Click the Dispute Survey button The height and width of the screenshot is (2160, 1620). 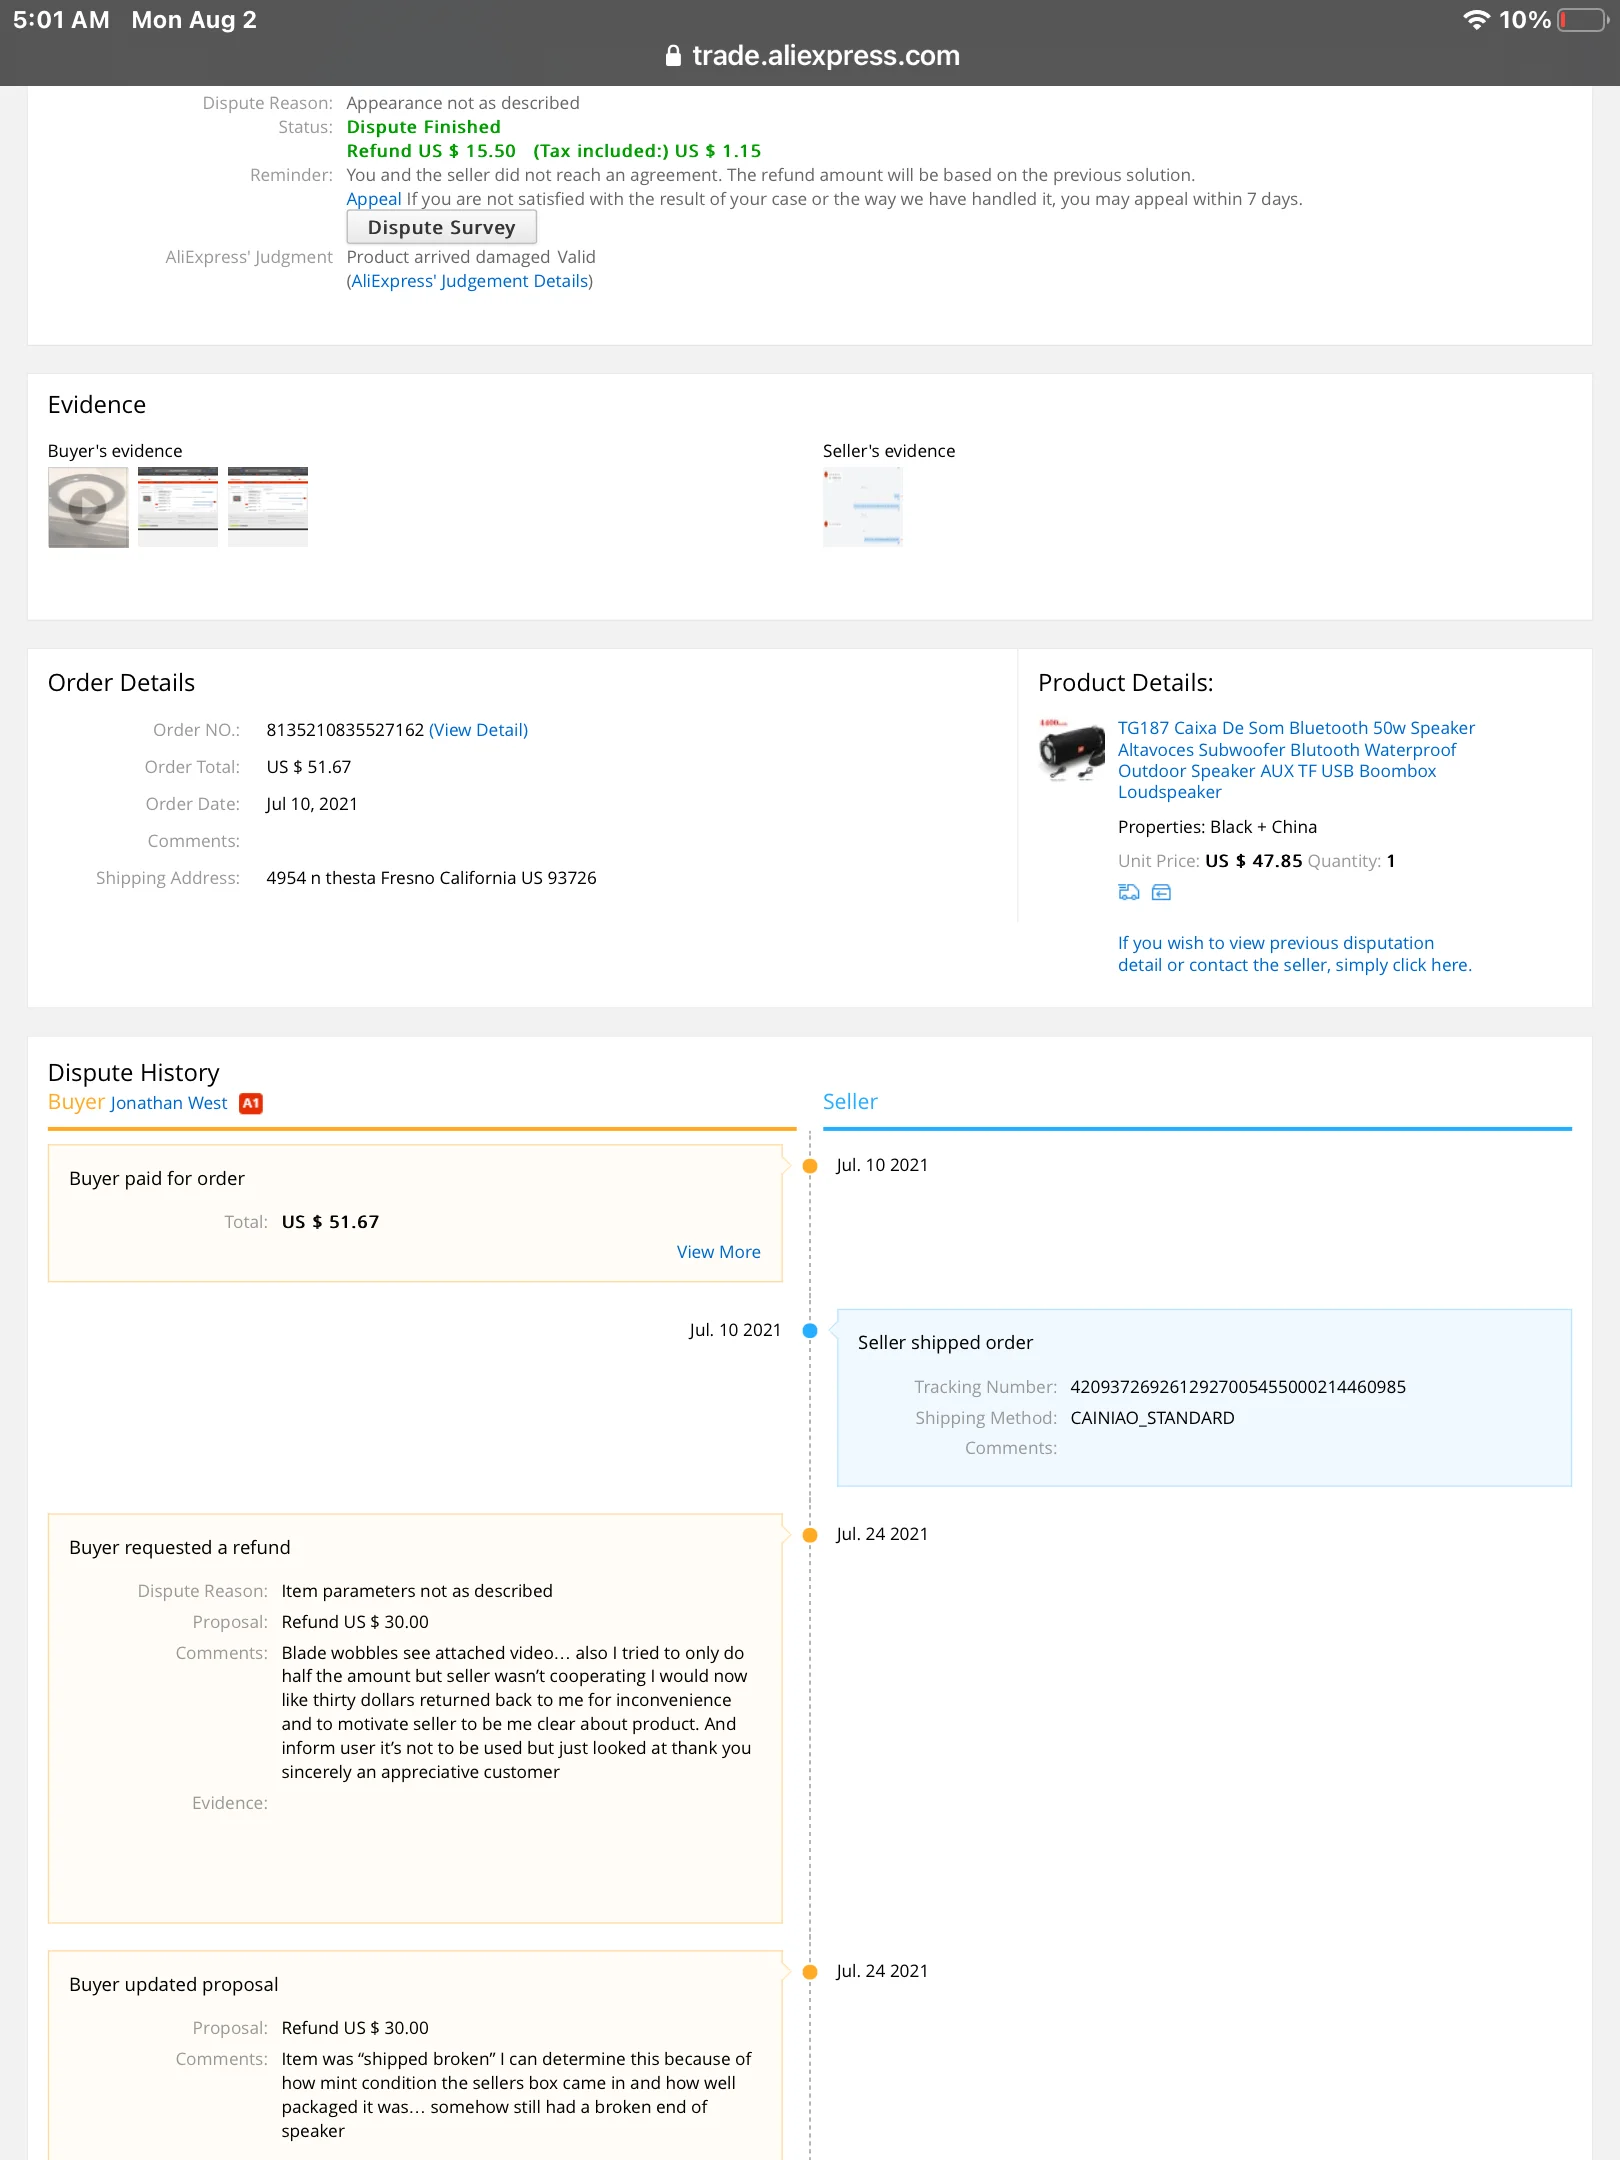pyautogui.click(x=442, y=227)
